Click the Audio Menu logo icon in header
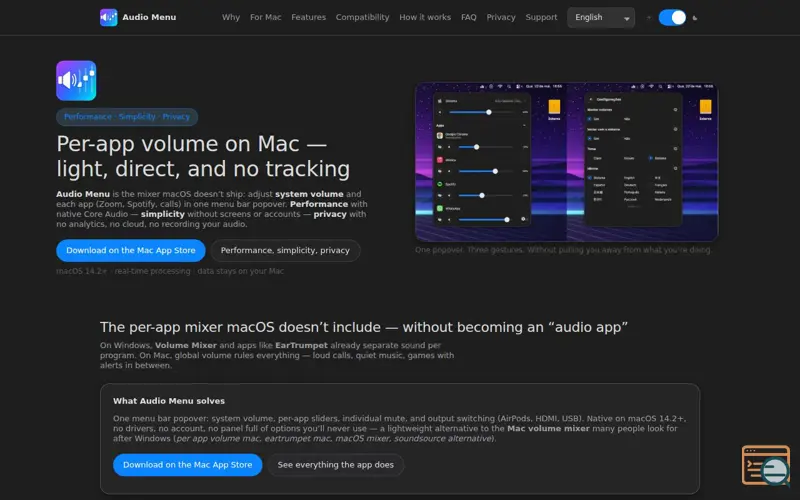Viewport: 800px width, 500px height. click(x=108, y=17)
